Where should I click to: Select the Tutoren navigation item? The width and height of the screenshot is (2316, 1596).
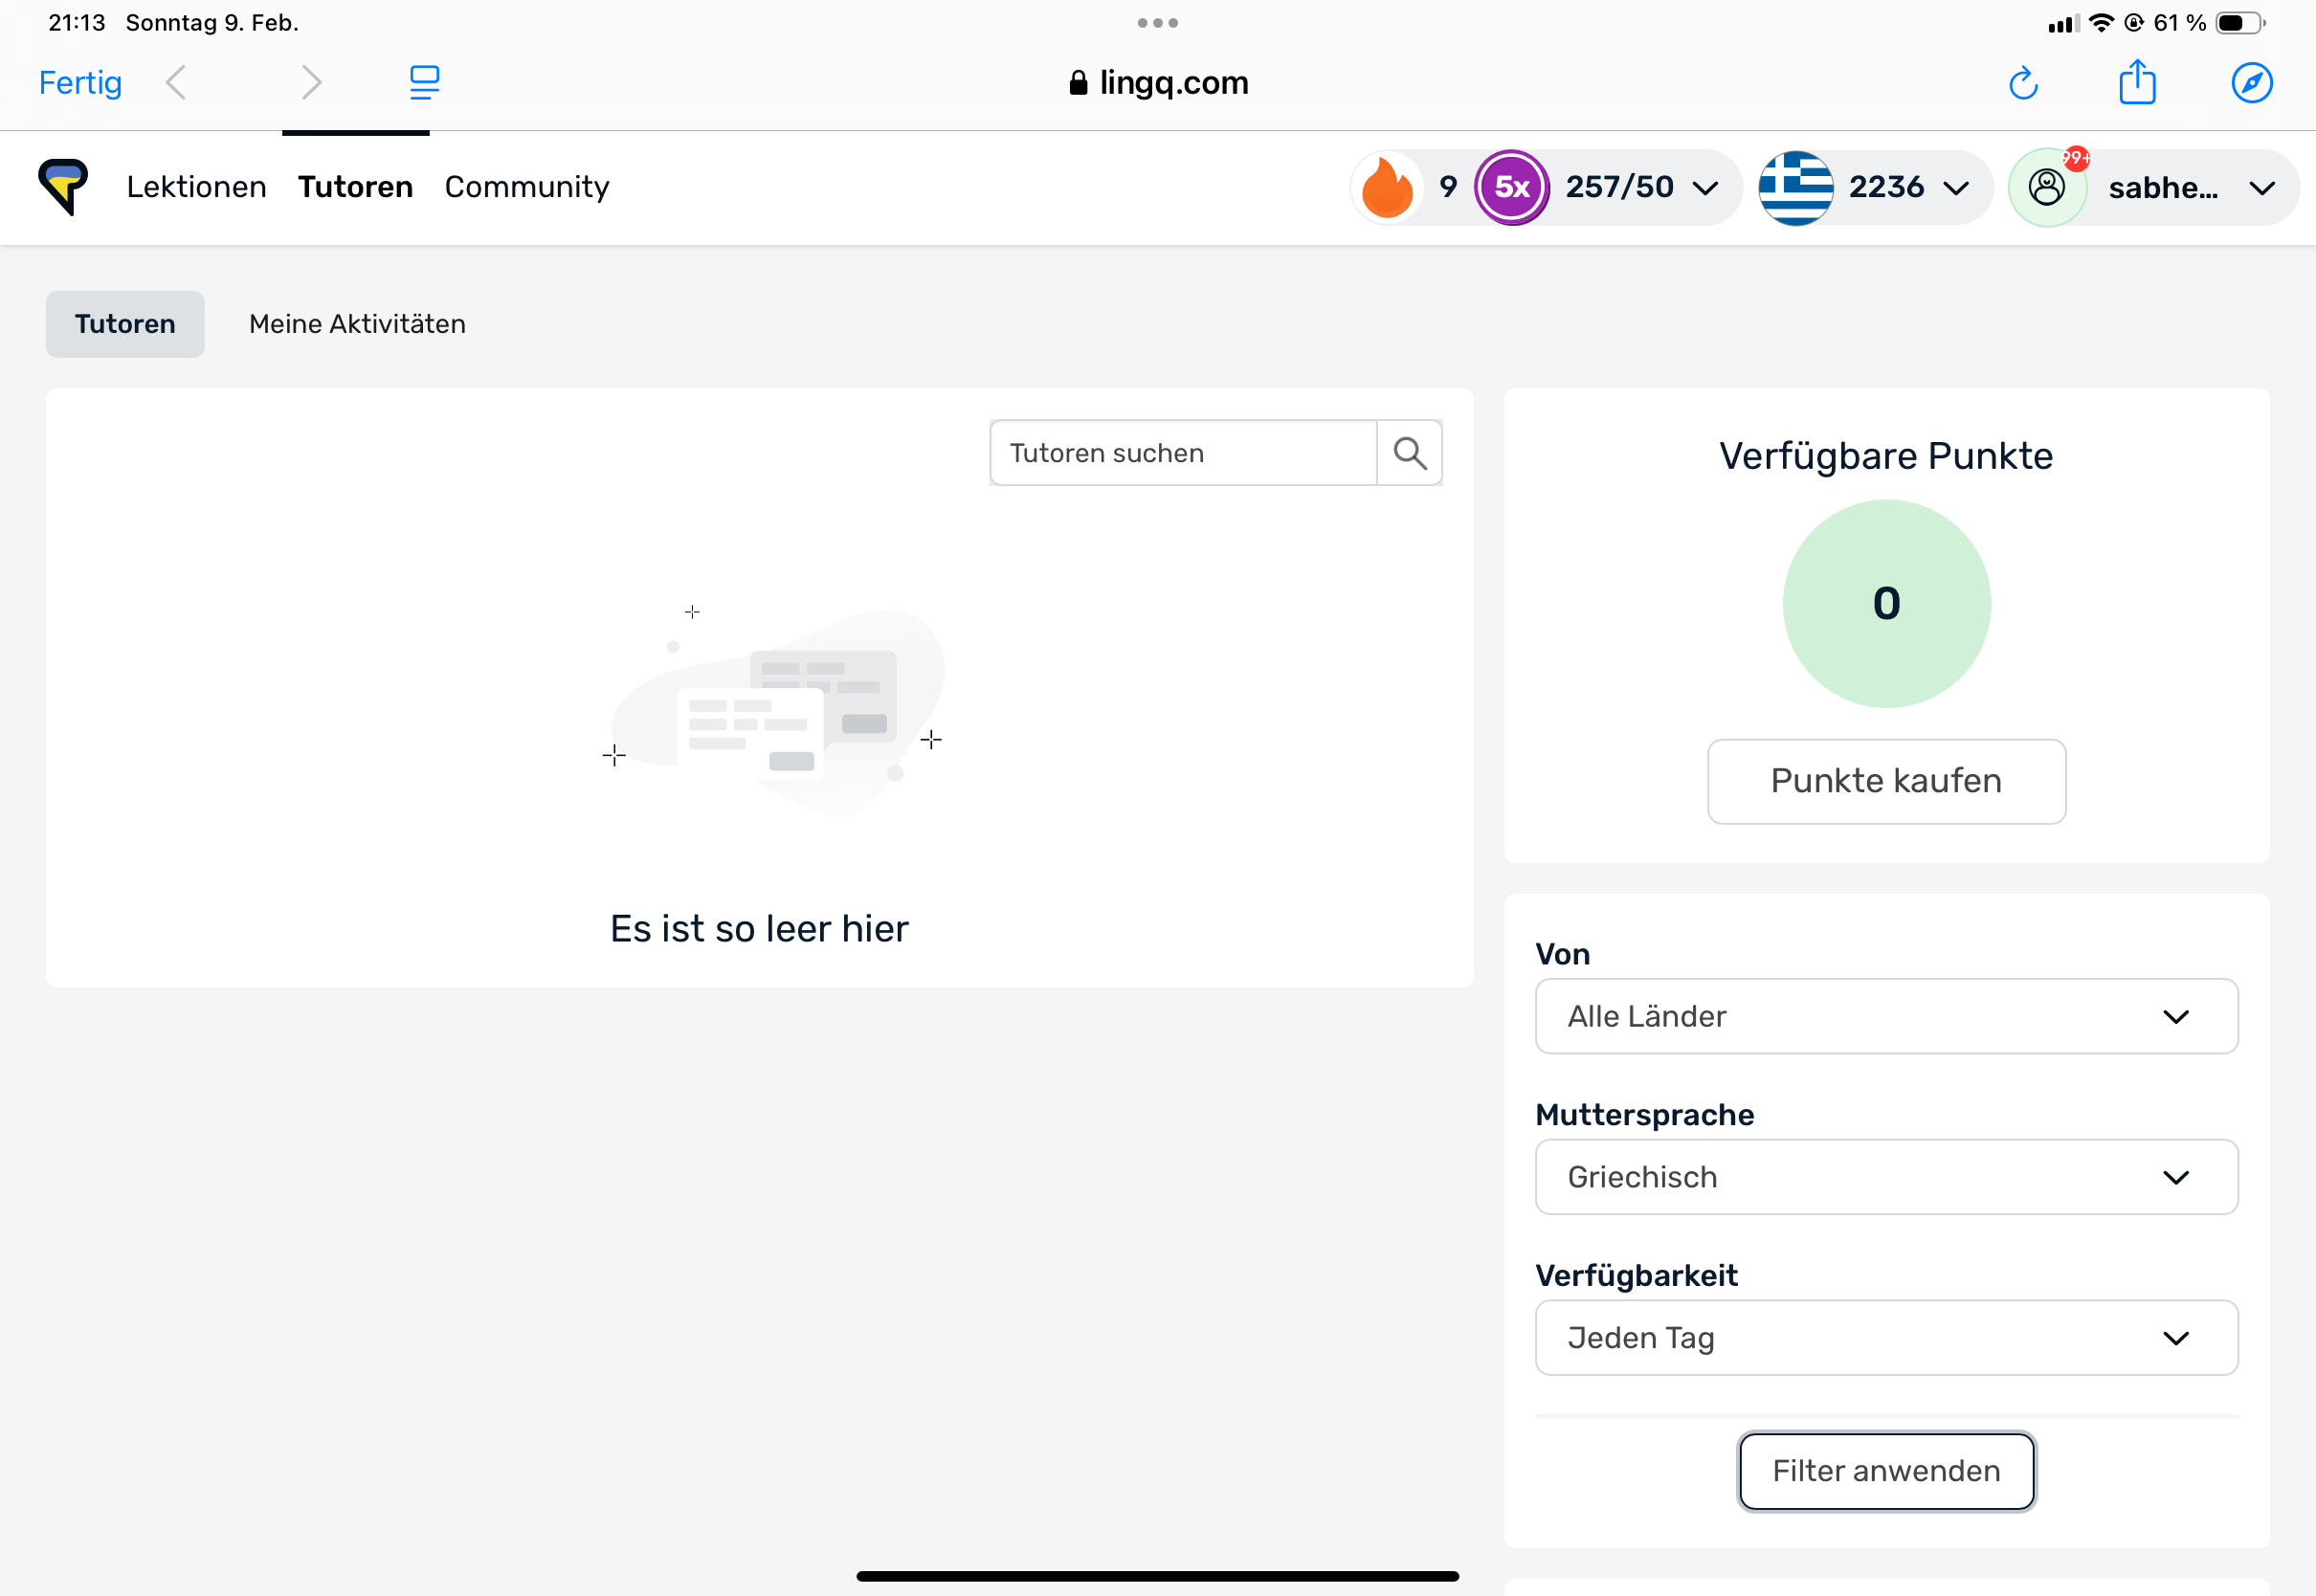pyautogui.click(x=355, y=187)
